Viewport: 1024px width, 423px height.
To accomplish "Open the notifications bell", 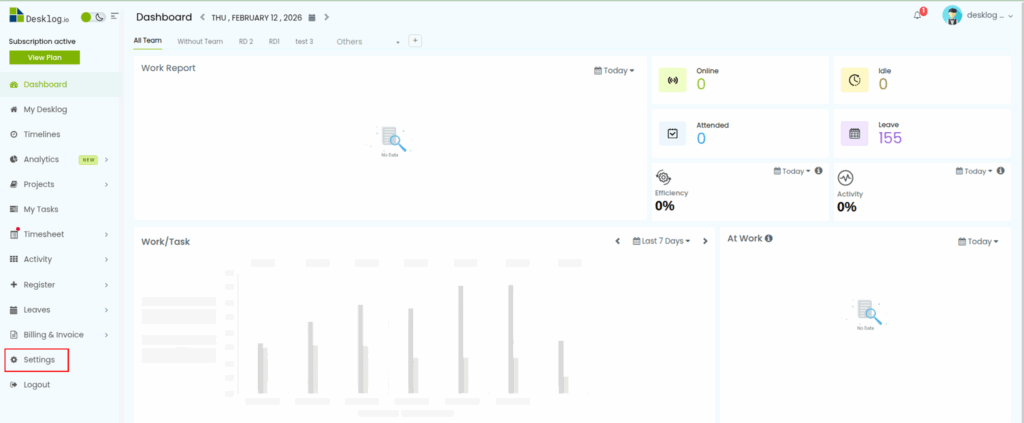I will pyautogui.click(x=918, y=15).
